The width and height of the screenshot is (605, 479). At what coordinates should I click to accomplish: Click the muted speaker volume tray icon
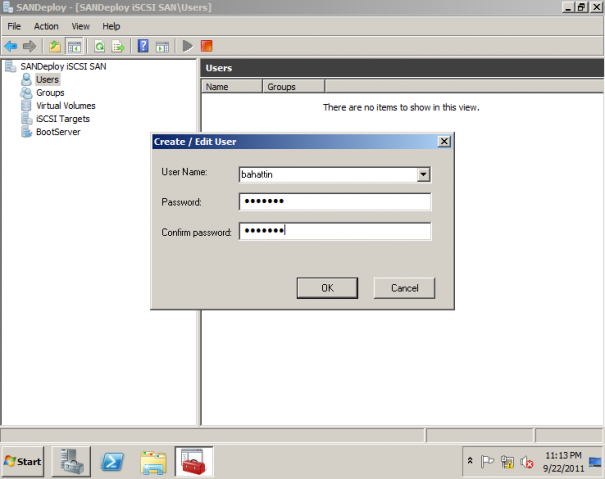click(527, 462)
